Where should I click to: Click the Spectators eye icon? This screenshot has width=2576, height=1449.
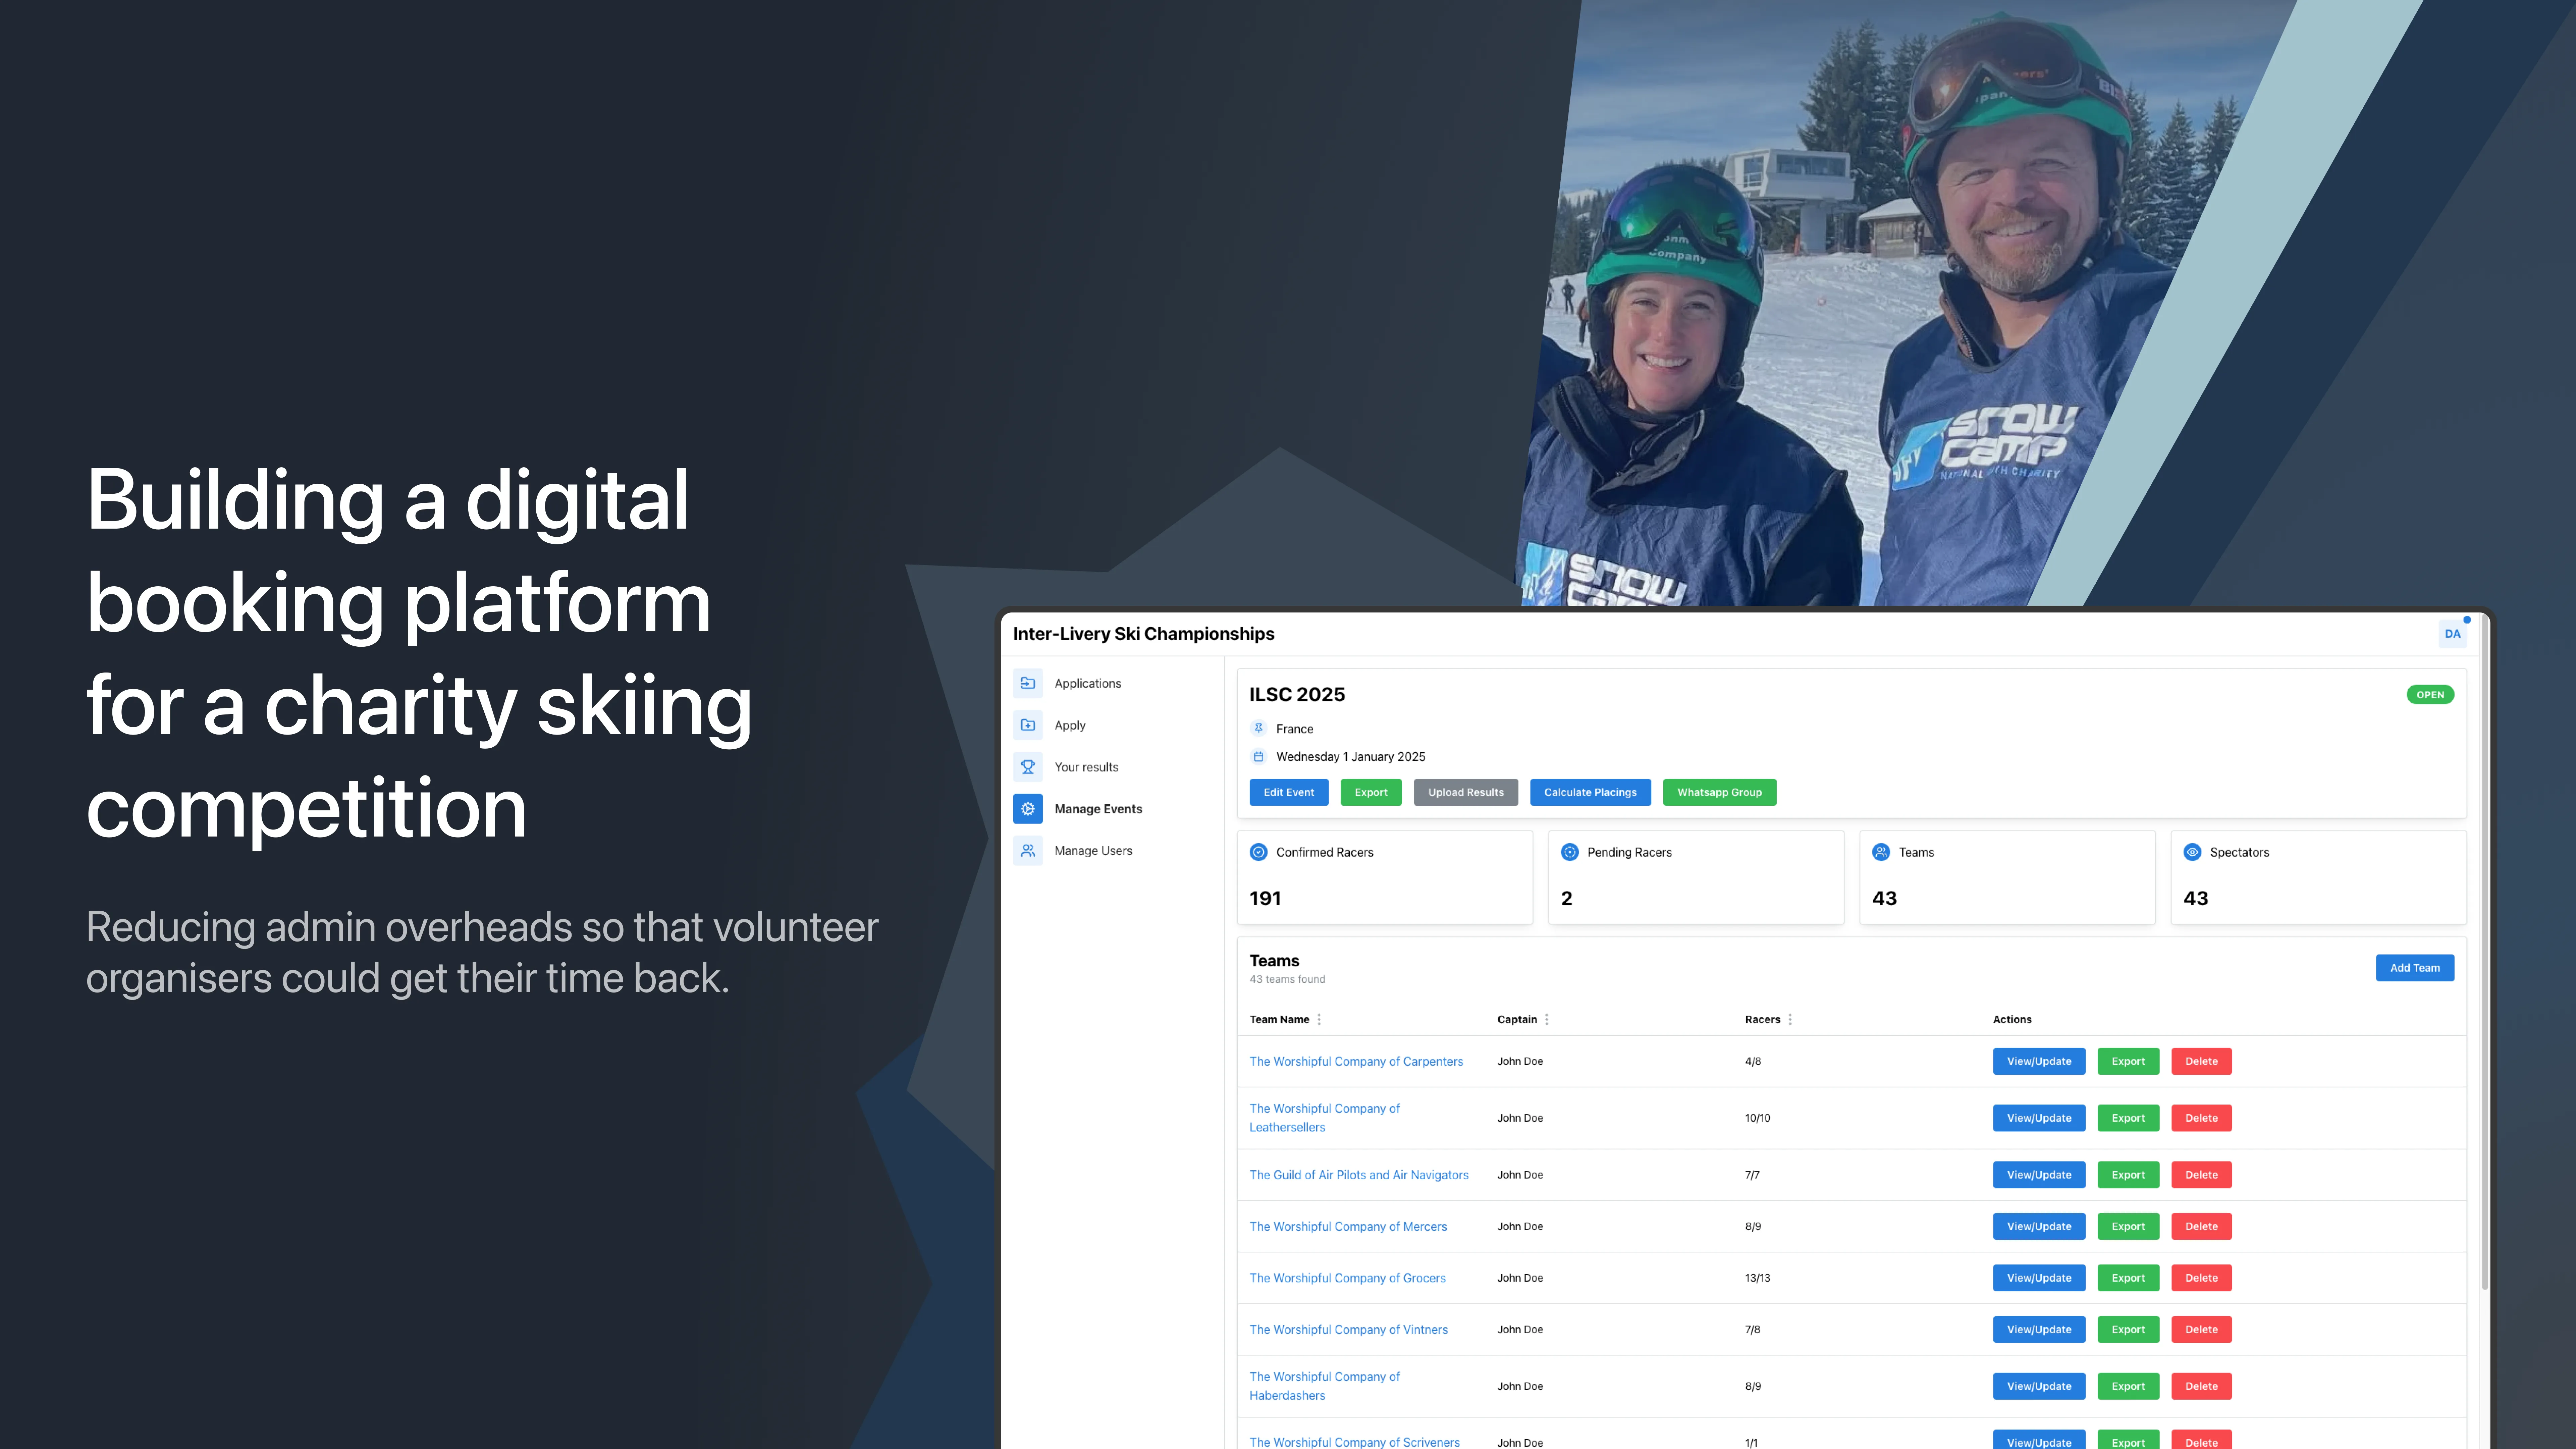click(x=2192, y=852)
